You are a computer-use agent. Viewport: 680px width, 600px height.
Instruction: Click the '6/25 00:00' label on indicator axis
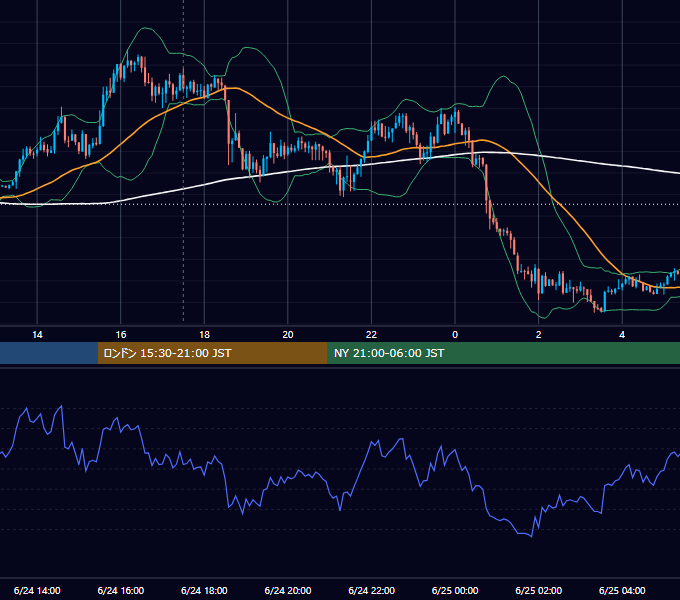455,590
